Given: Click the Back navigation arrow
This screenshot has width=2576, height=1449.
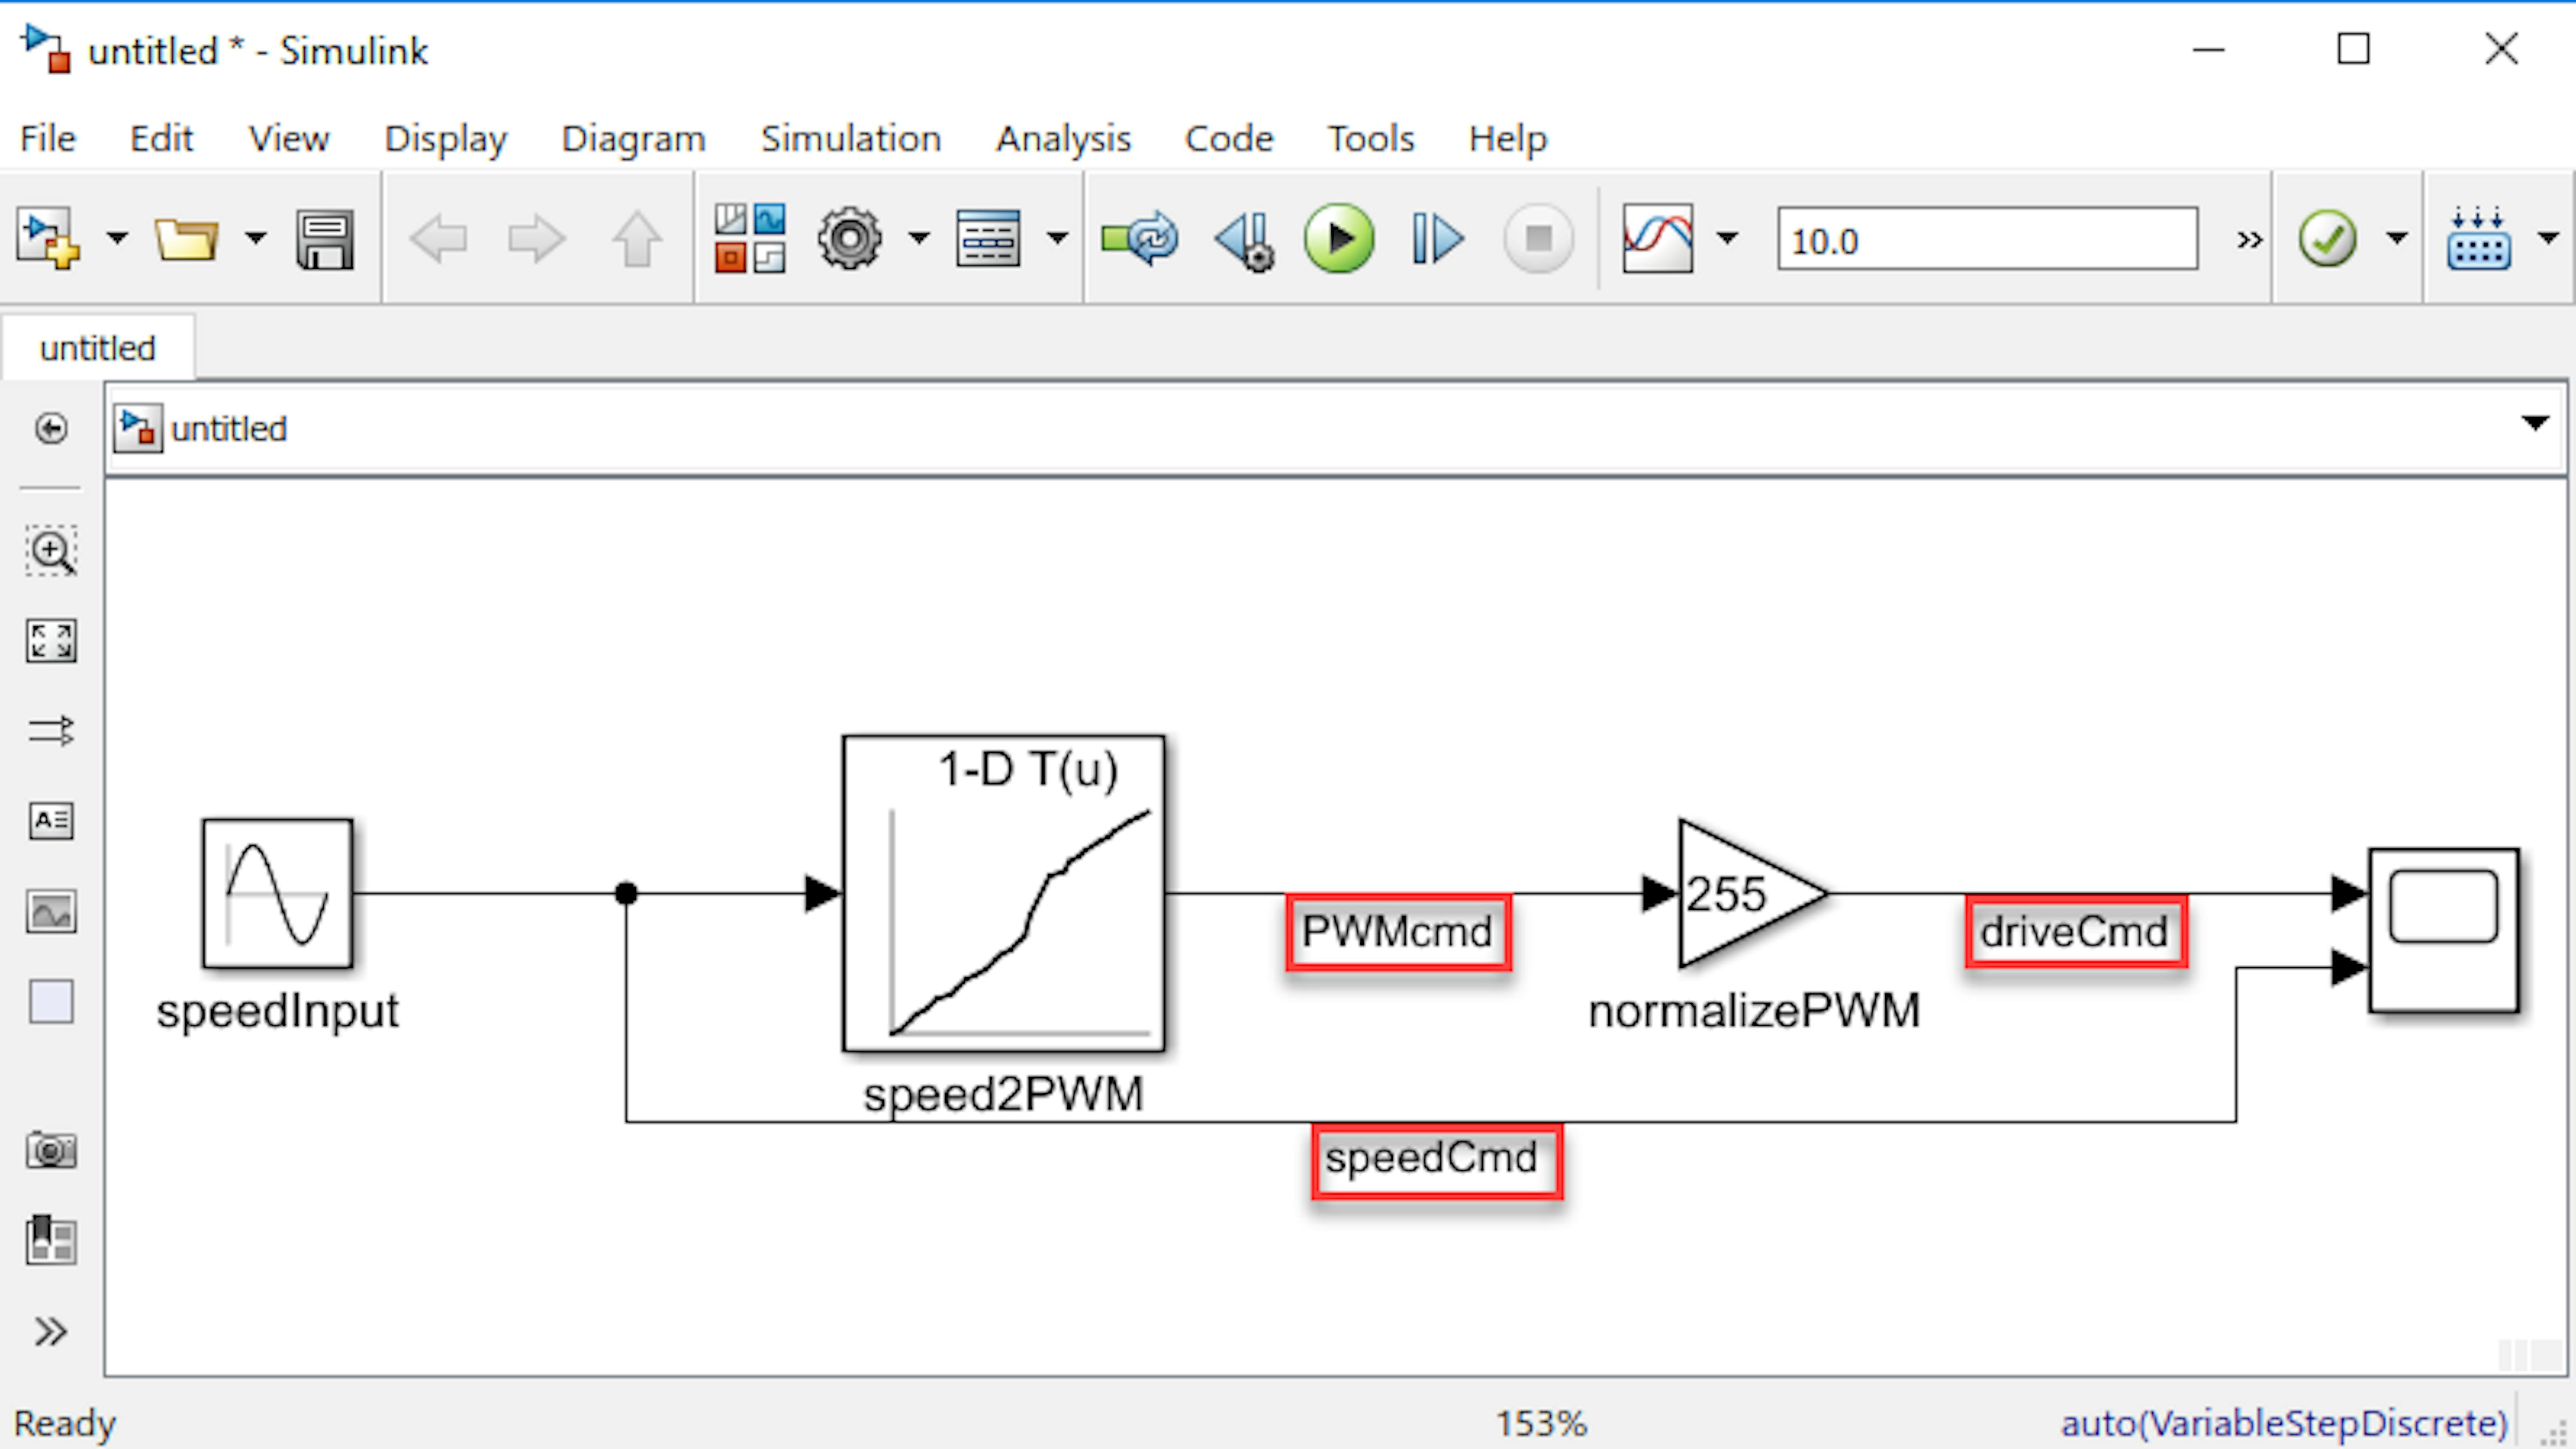Looking at the screenshot, I should 438,239.
